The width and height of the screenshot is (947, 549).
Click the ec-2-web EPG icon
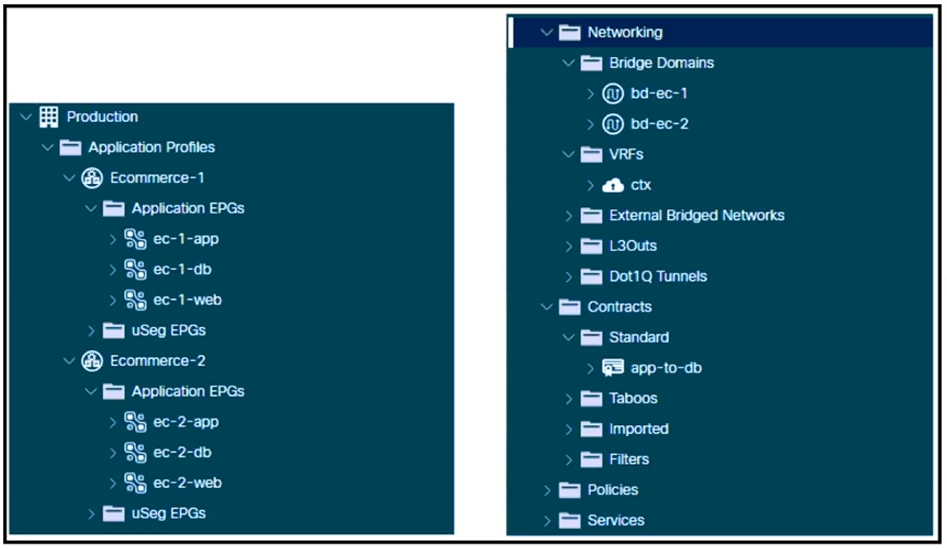pyautogui.click(x=135, y=483)
